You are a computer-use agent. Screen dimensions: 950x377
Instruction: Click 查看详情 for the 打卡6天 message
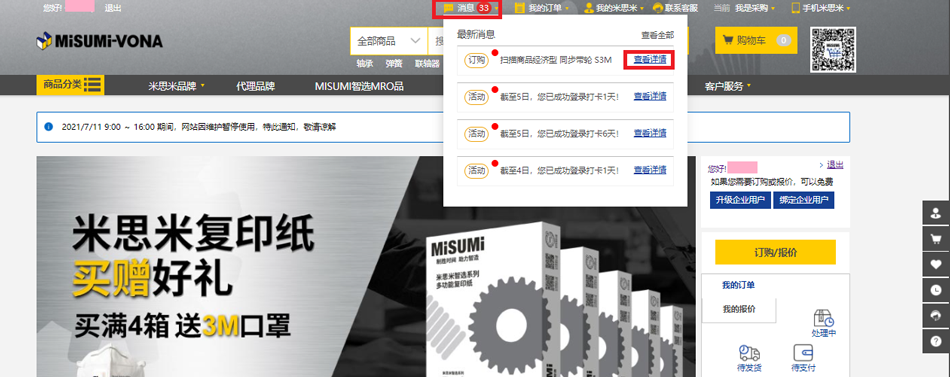point(650,133)
